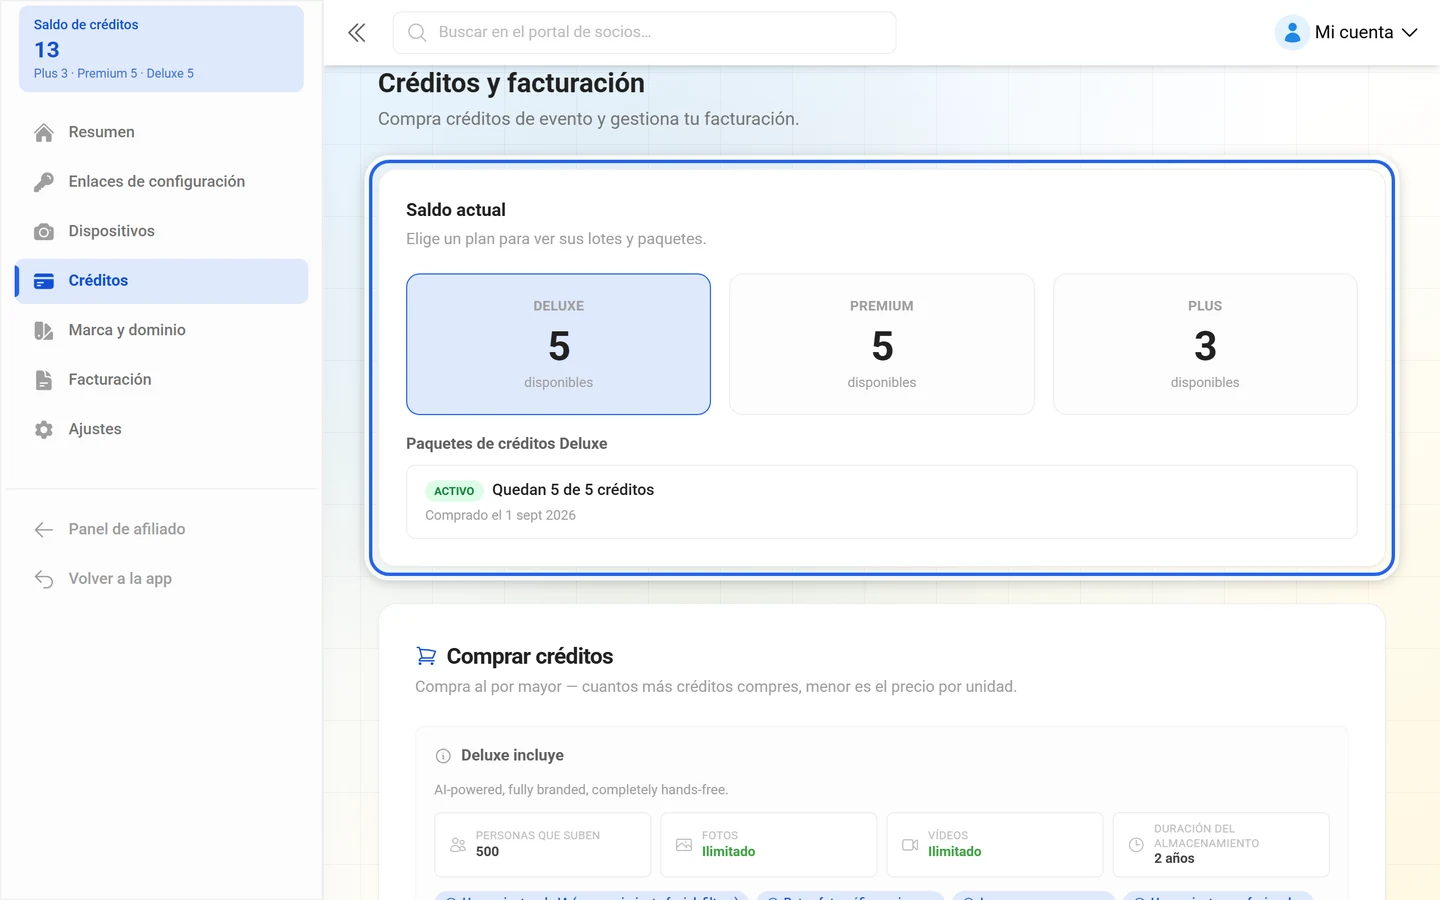Click the gear icon for Ajustes
Viewport: 1440px width, 900px height.
pos(44,430)
